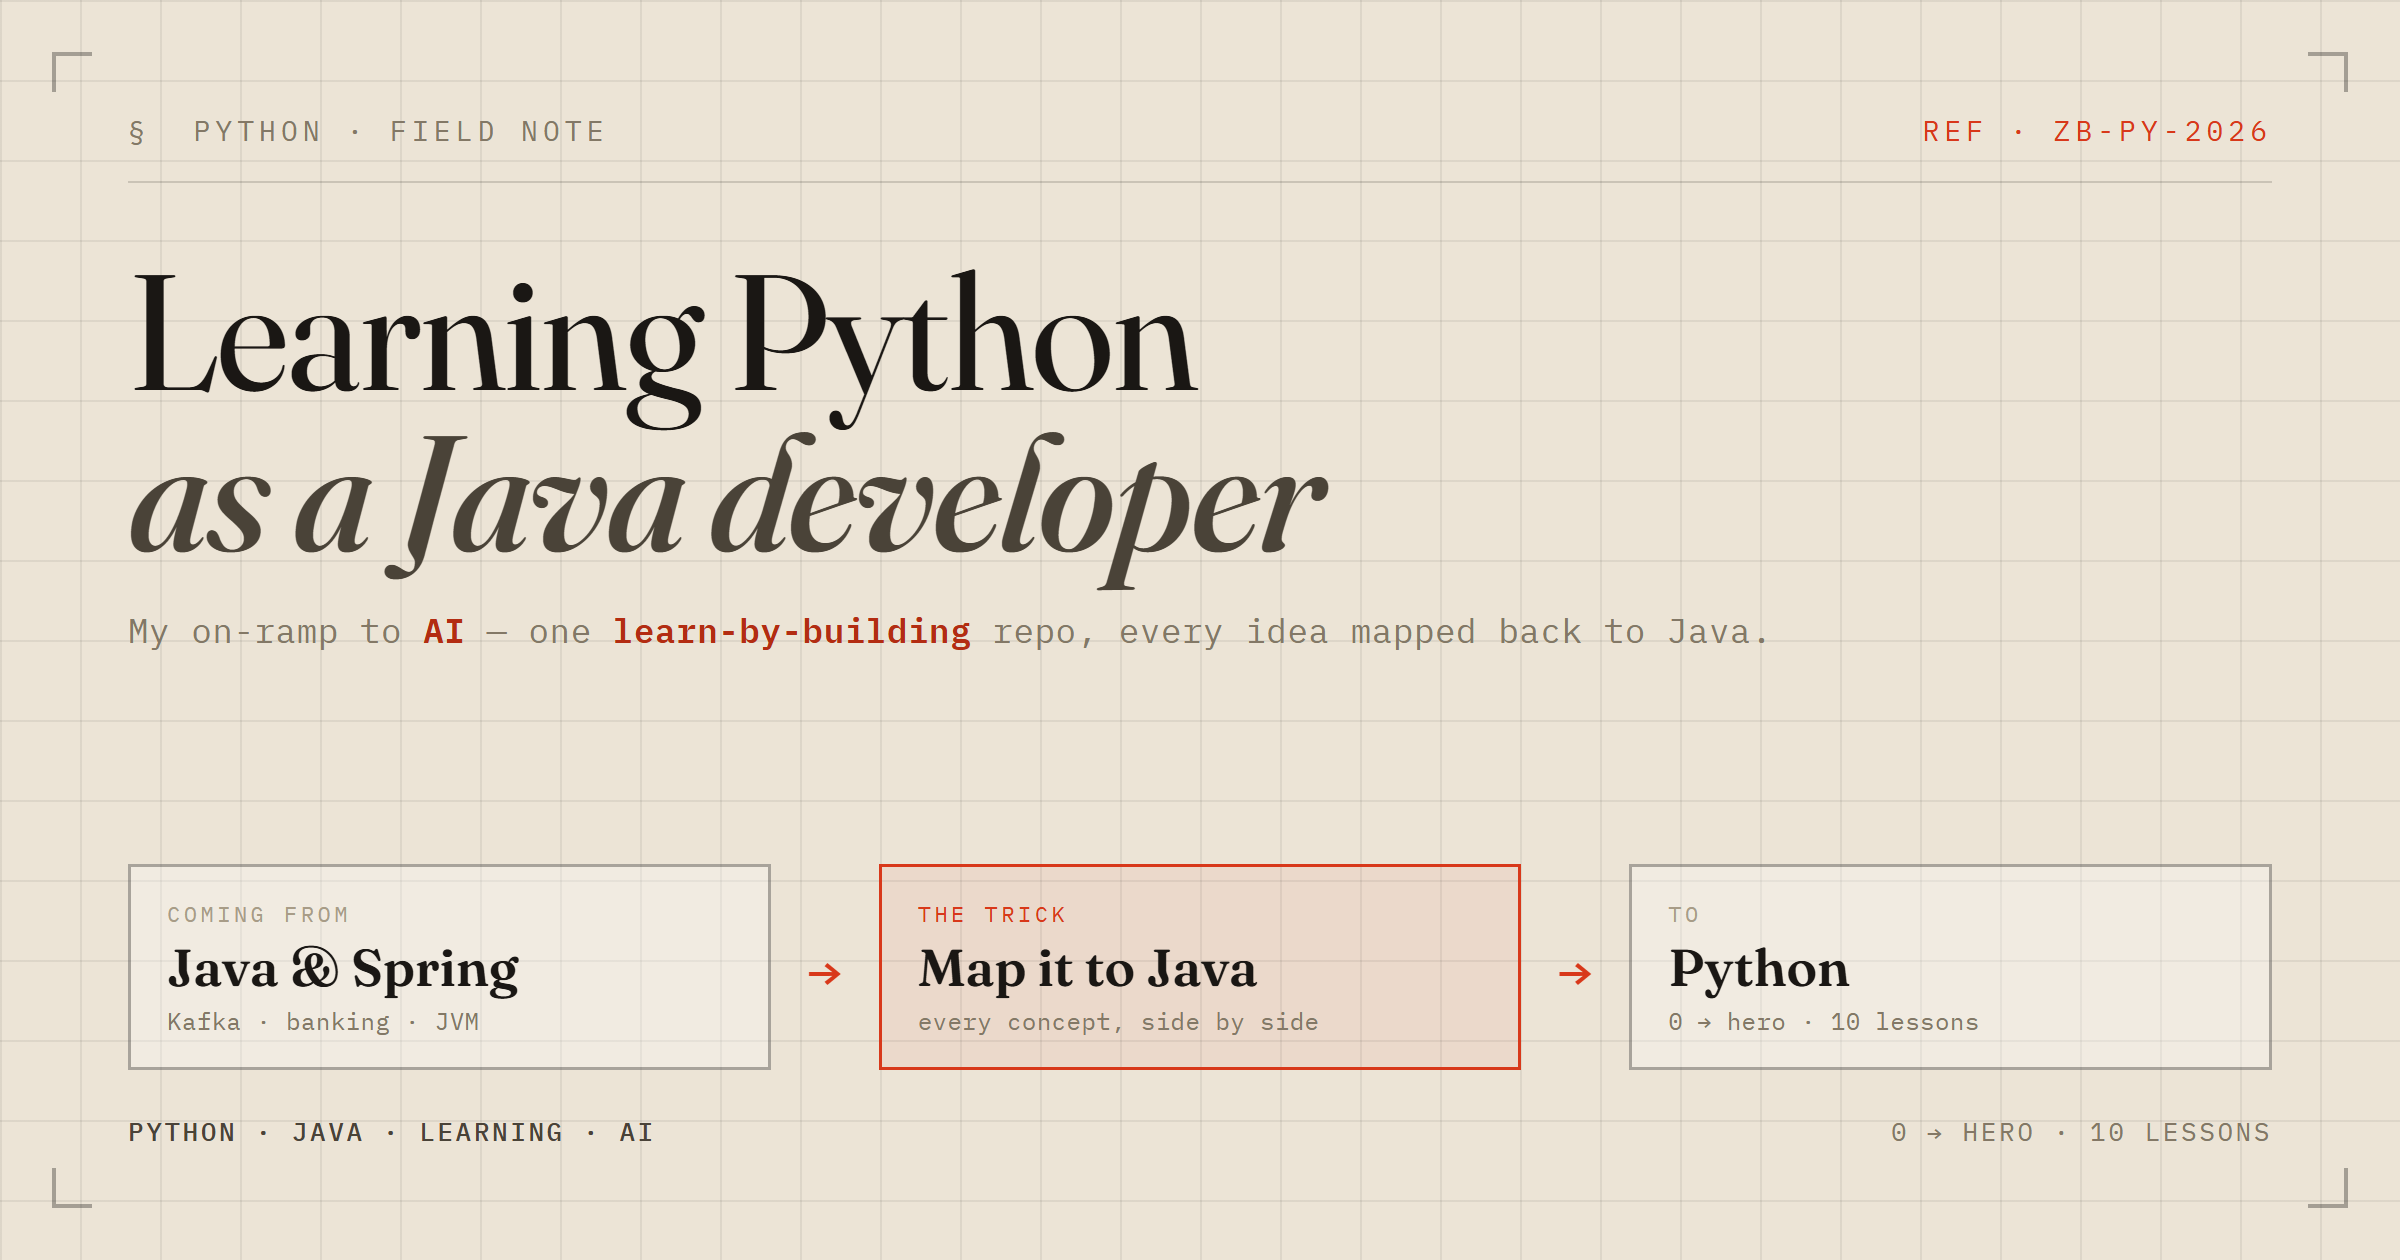
Task: Click 'Kafka · banking · JVM' caption
Action: pos(323,1022)
